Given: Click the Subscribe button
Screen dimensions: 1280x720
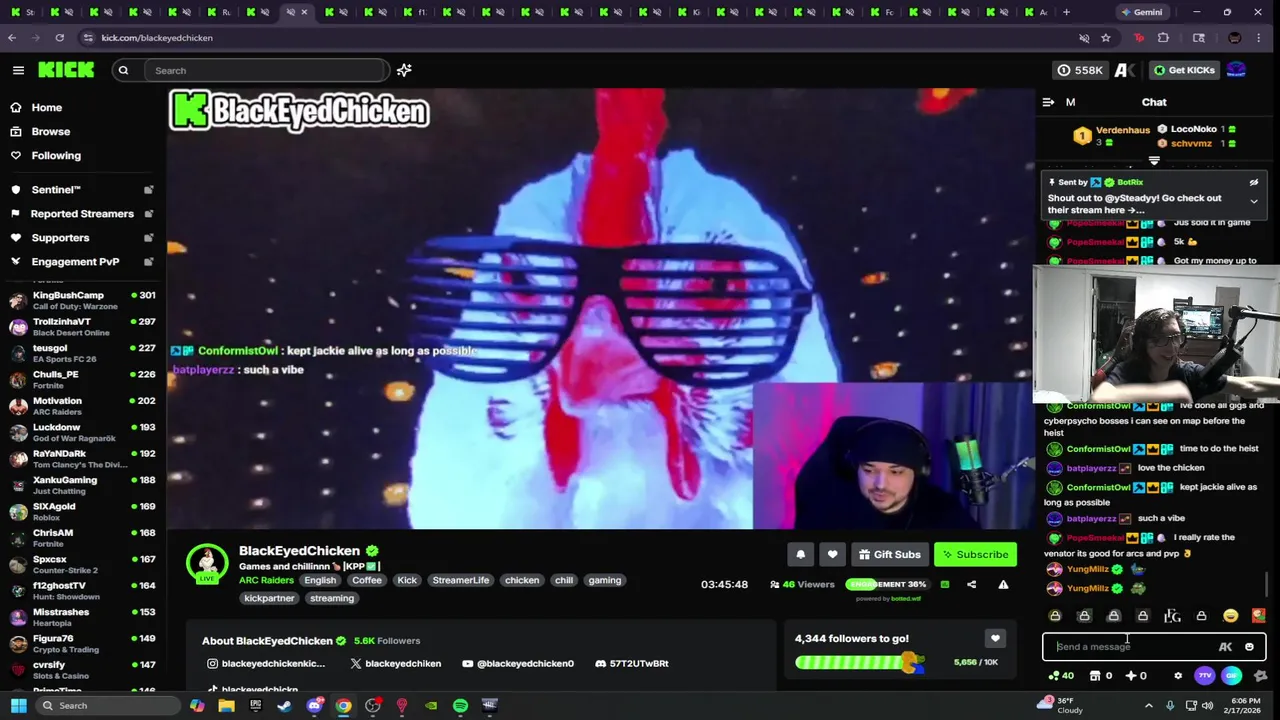Looking at the screenshot, I should pos(975,554).
